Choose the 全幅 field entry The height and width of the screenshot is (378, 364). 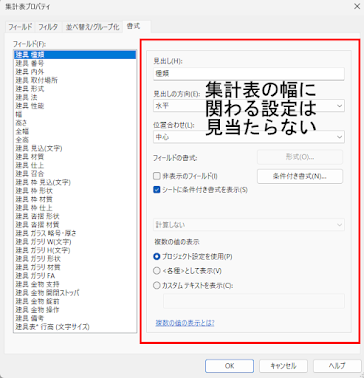pyautogui.click(x=75, y=131)
